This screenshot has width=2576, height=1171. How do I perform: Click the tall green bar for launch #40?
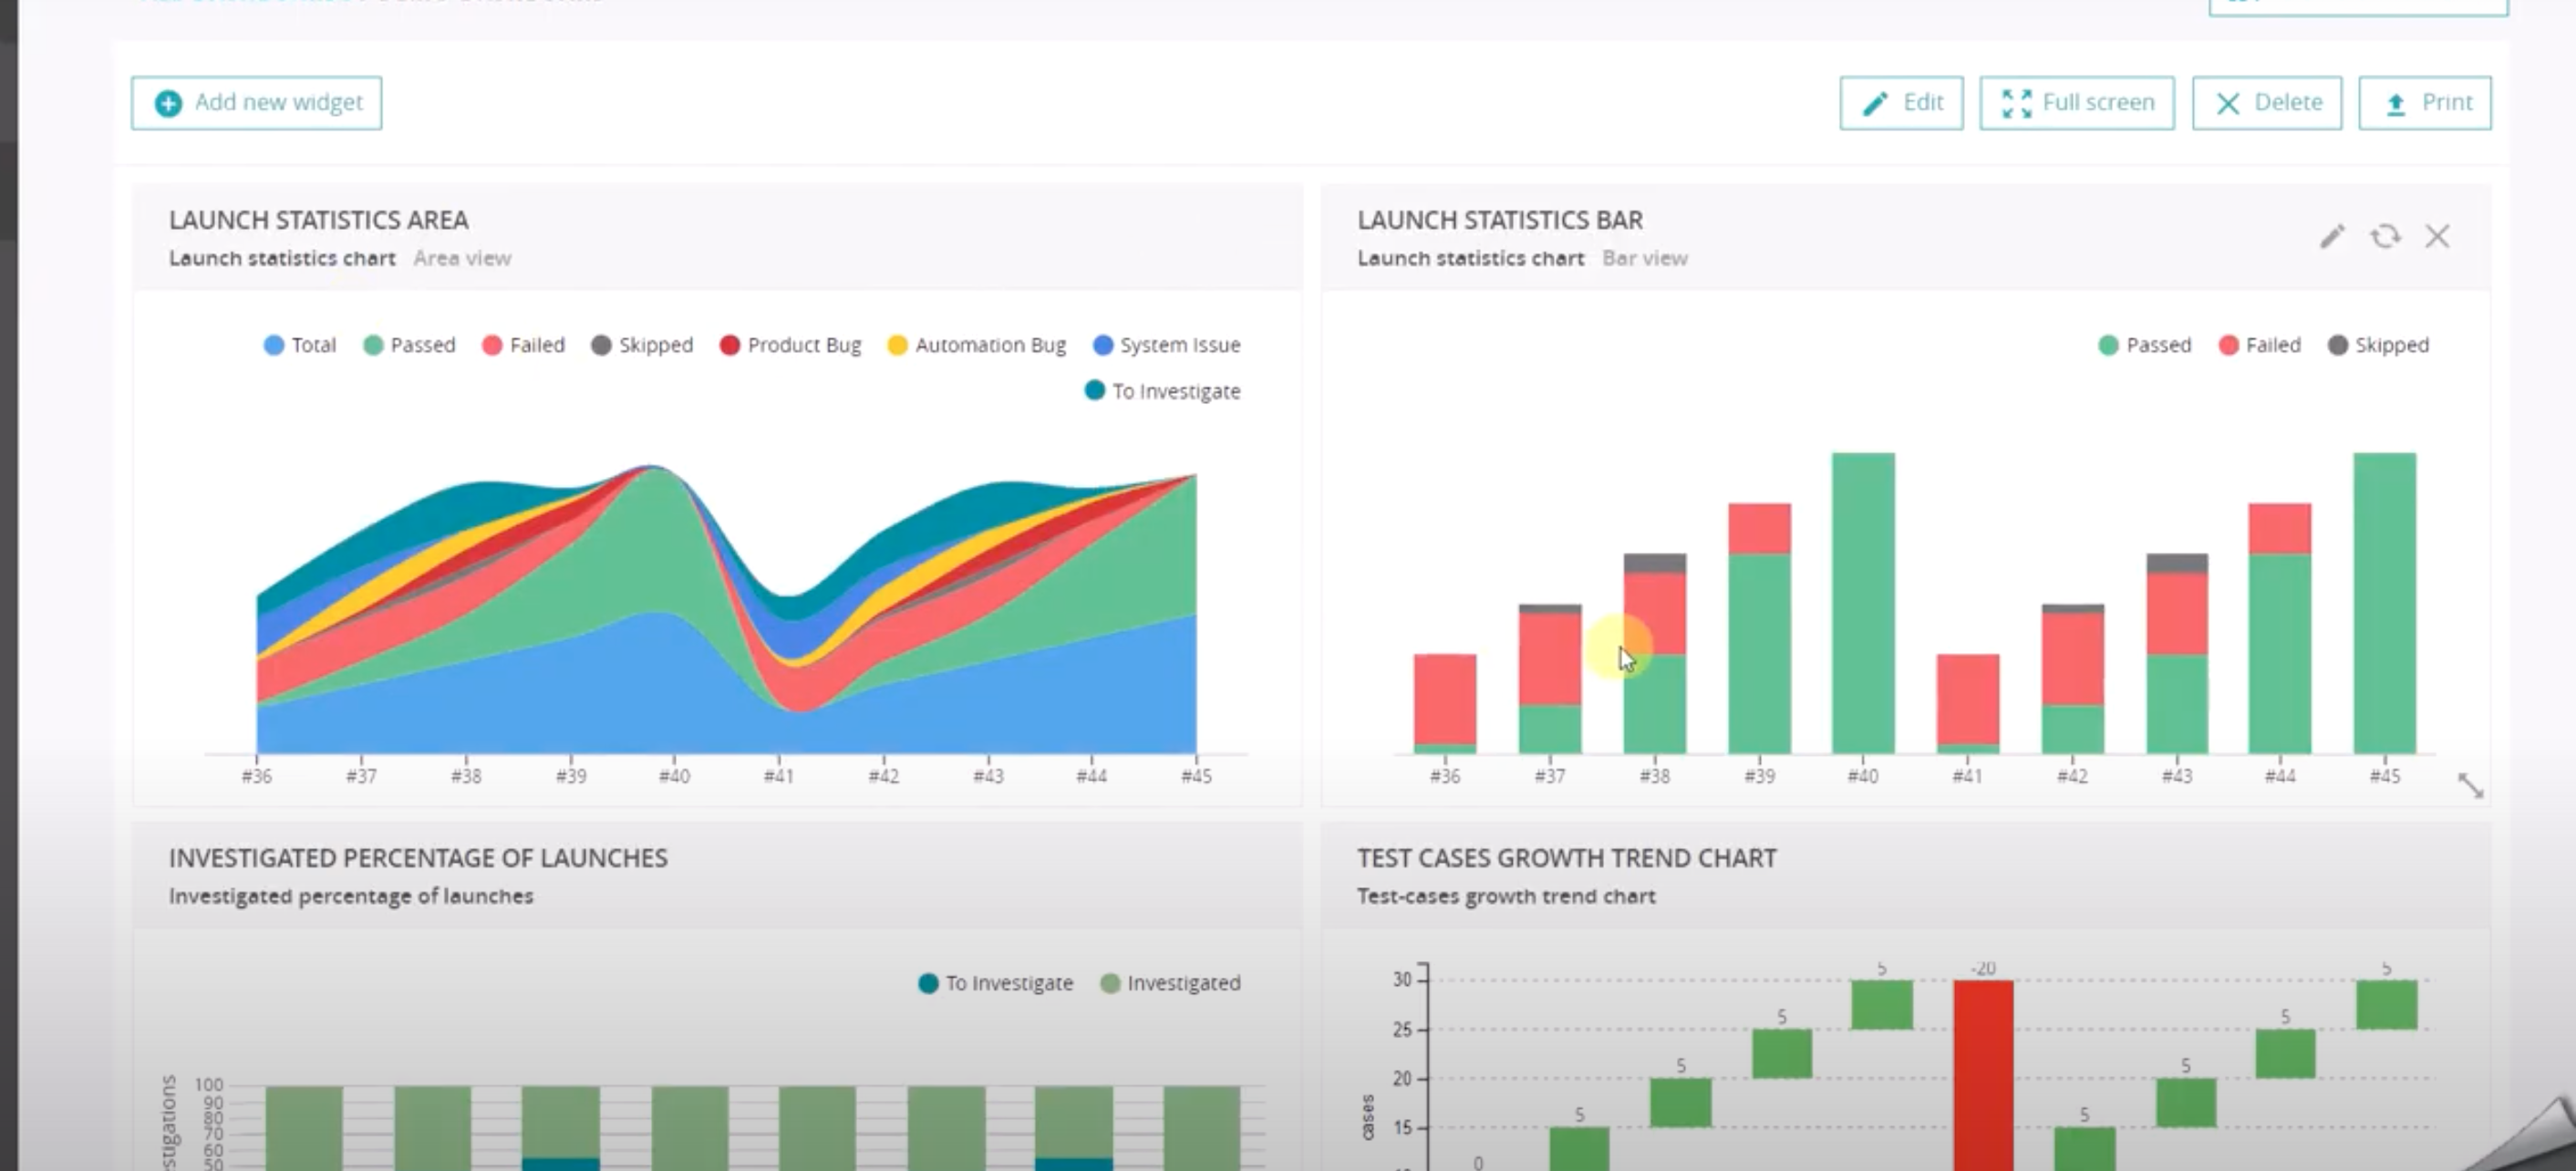pos(1862,603)
